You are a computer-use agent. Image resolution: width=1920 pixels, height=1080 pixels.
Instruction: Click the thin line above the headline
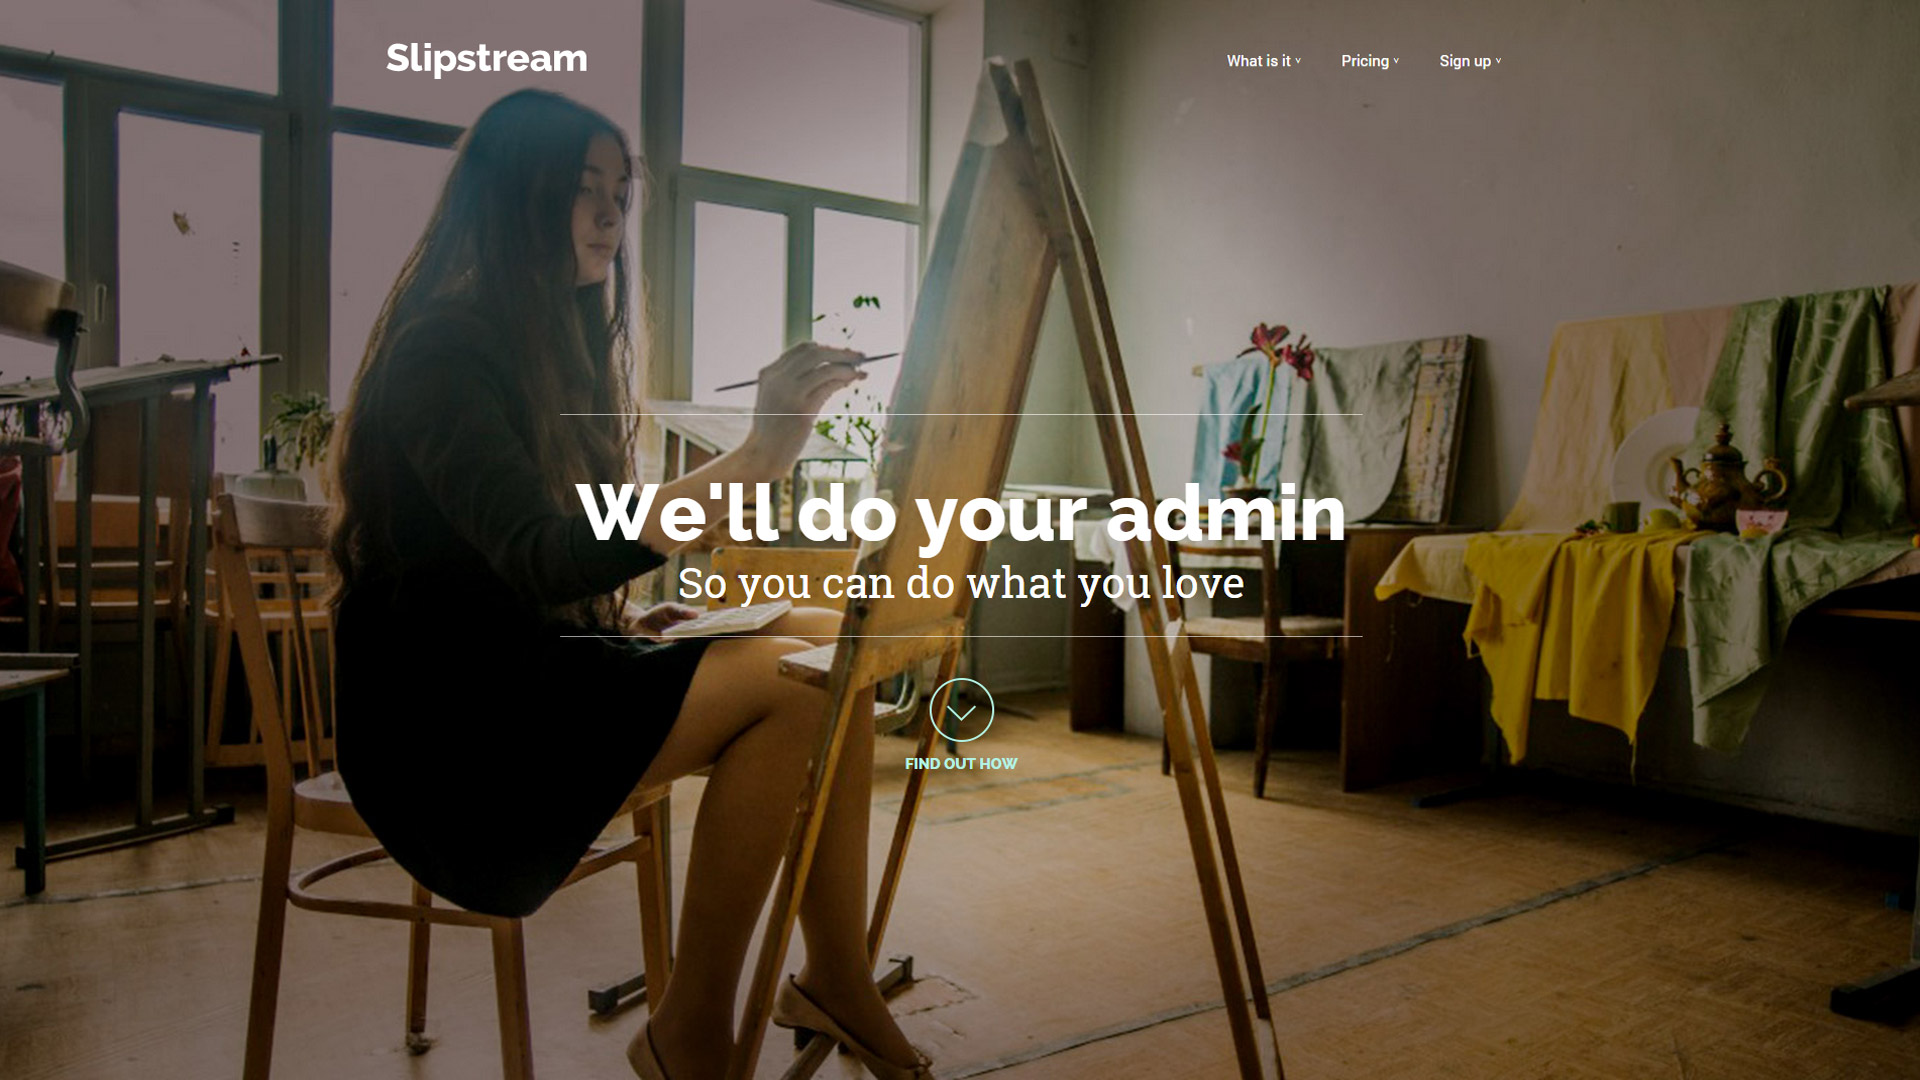pos(961,414)
